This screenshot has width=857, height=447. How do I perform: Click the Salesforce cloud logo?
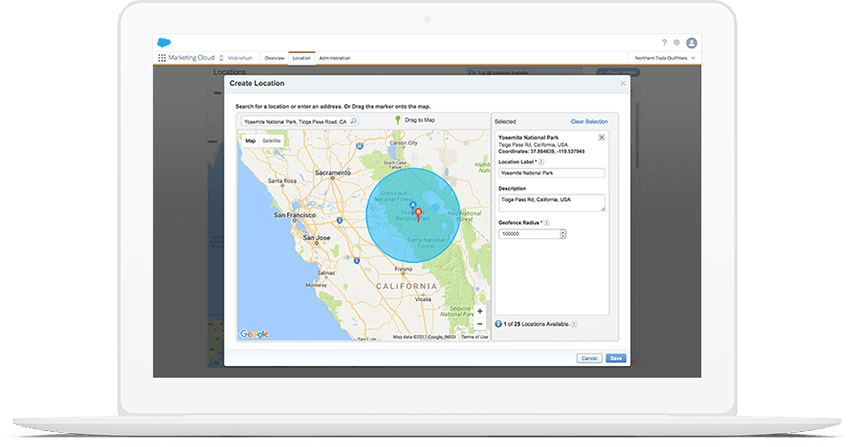click(x=164, y=43)
